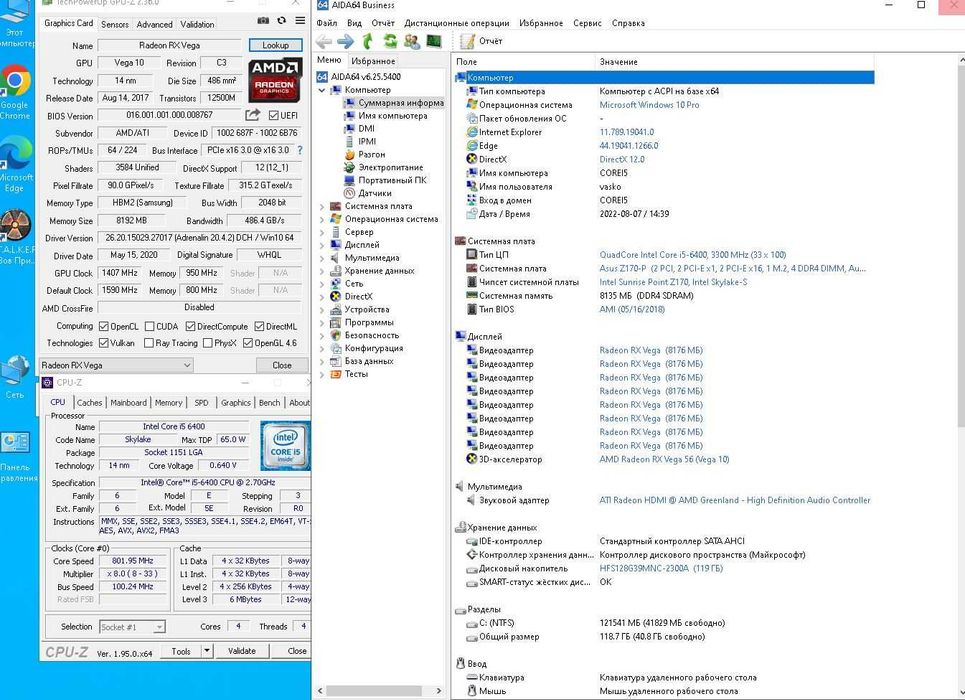Select Разгон overclock tree item
Image resolution: width=965 pixels, height=700 pixels.
[x=371, y=155]
